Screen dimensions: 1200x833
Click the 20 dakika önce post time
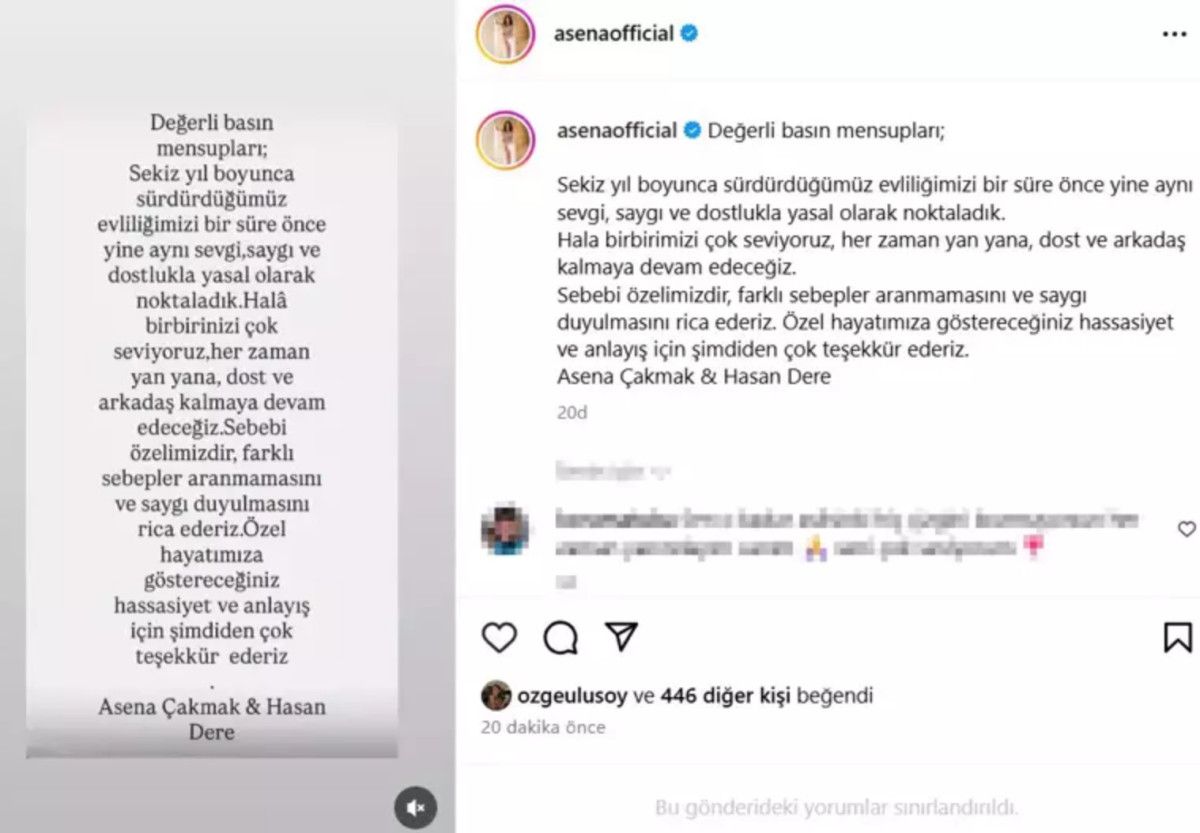point(543,728)
